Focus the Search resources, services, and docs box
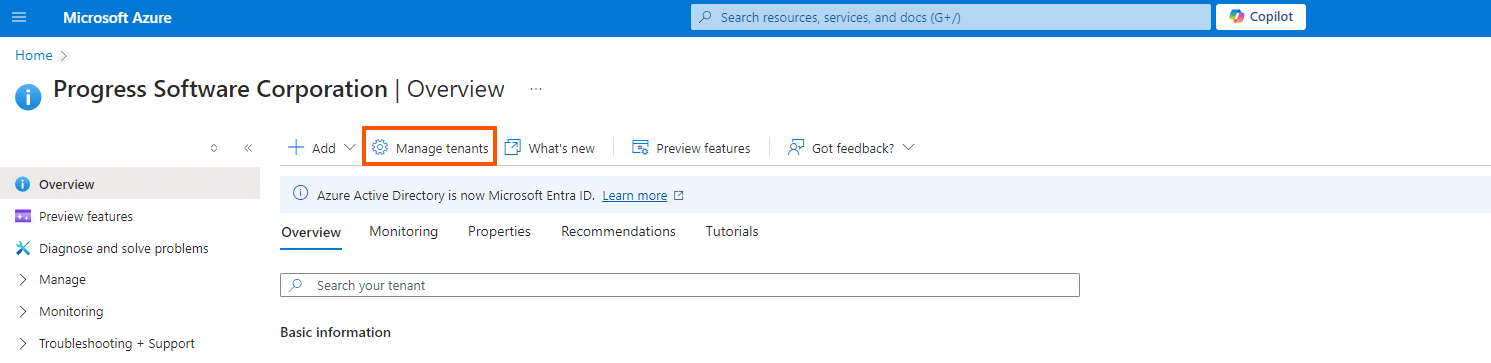The height and width of the screenshot is (363, 1491). tap(951, 17)
